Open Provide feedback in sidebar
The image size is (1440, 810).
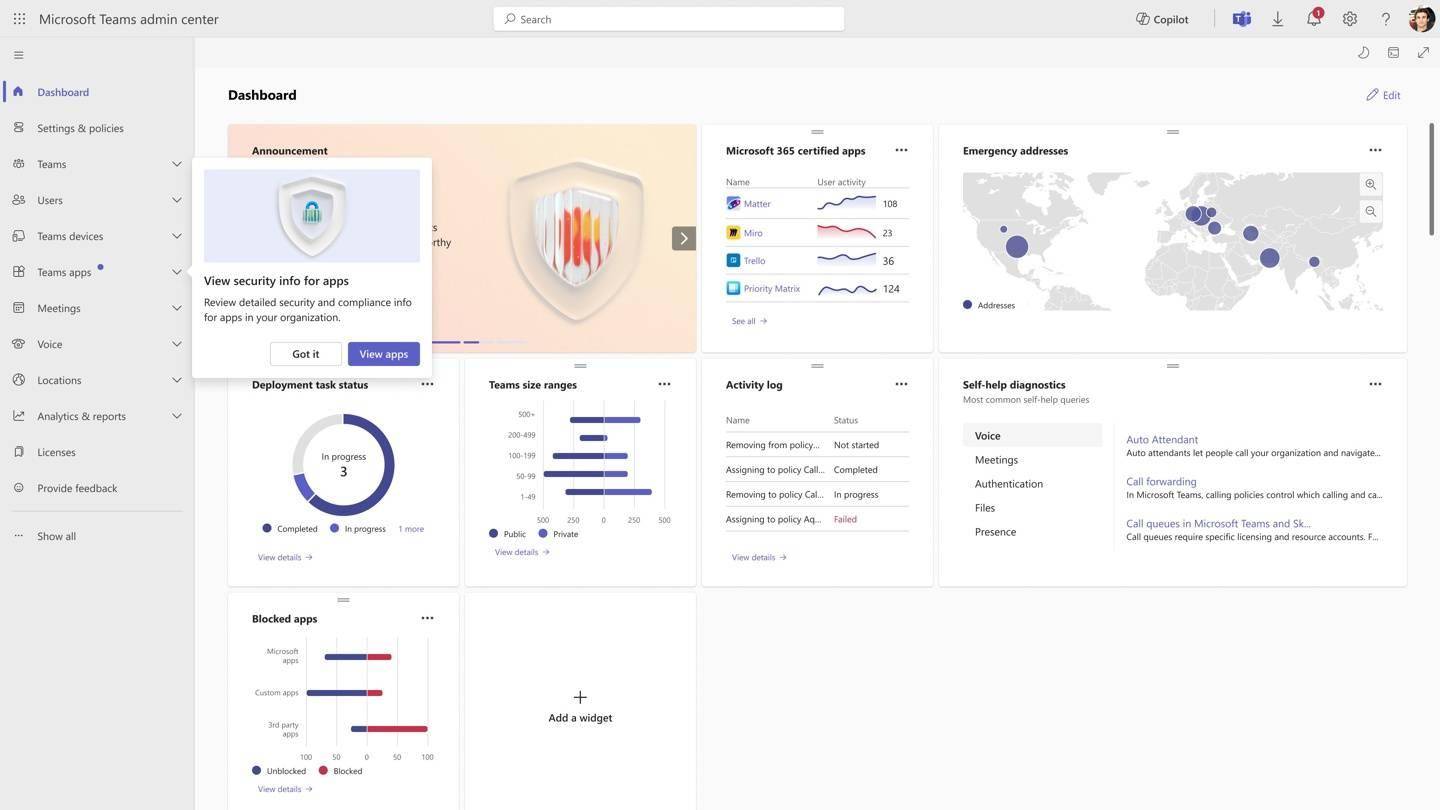click(x=97, y=488)
